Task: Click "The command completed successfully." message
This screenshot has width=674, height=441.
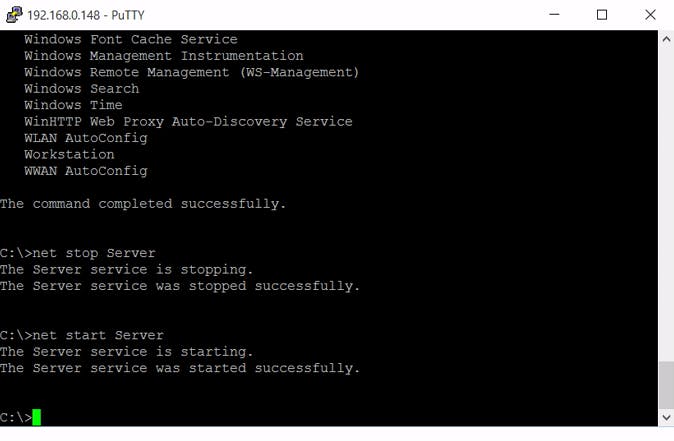Action: [x=143, y=204]
